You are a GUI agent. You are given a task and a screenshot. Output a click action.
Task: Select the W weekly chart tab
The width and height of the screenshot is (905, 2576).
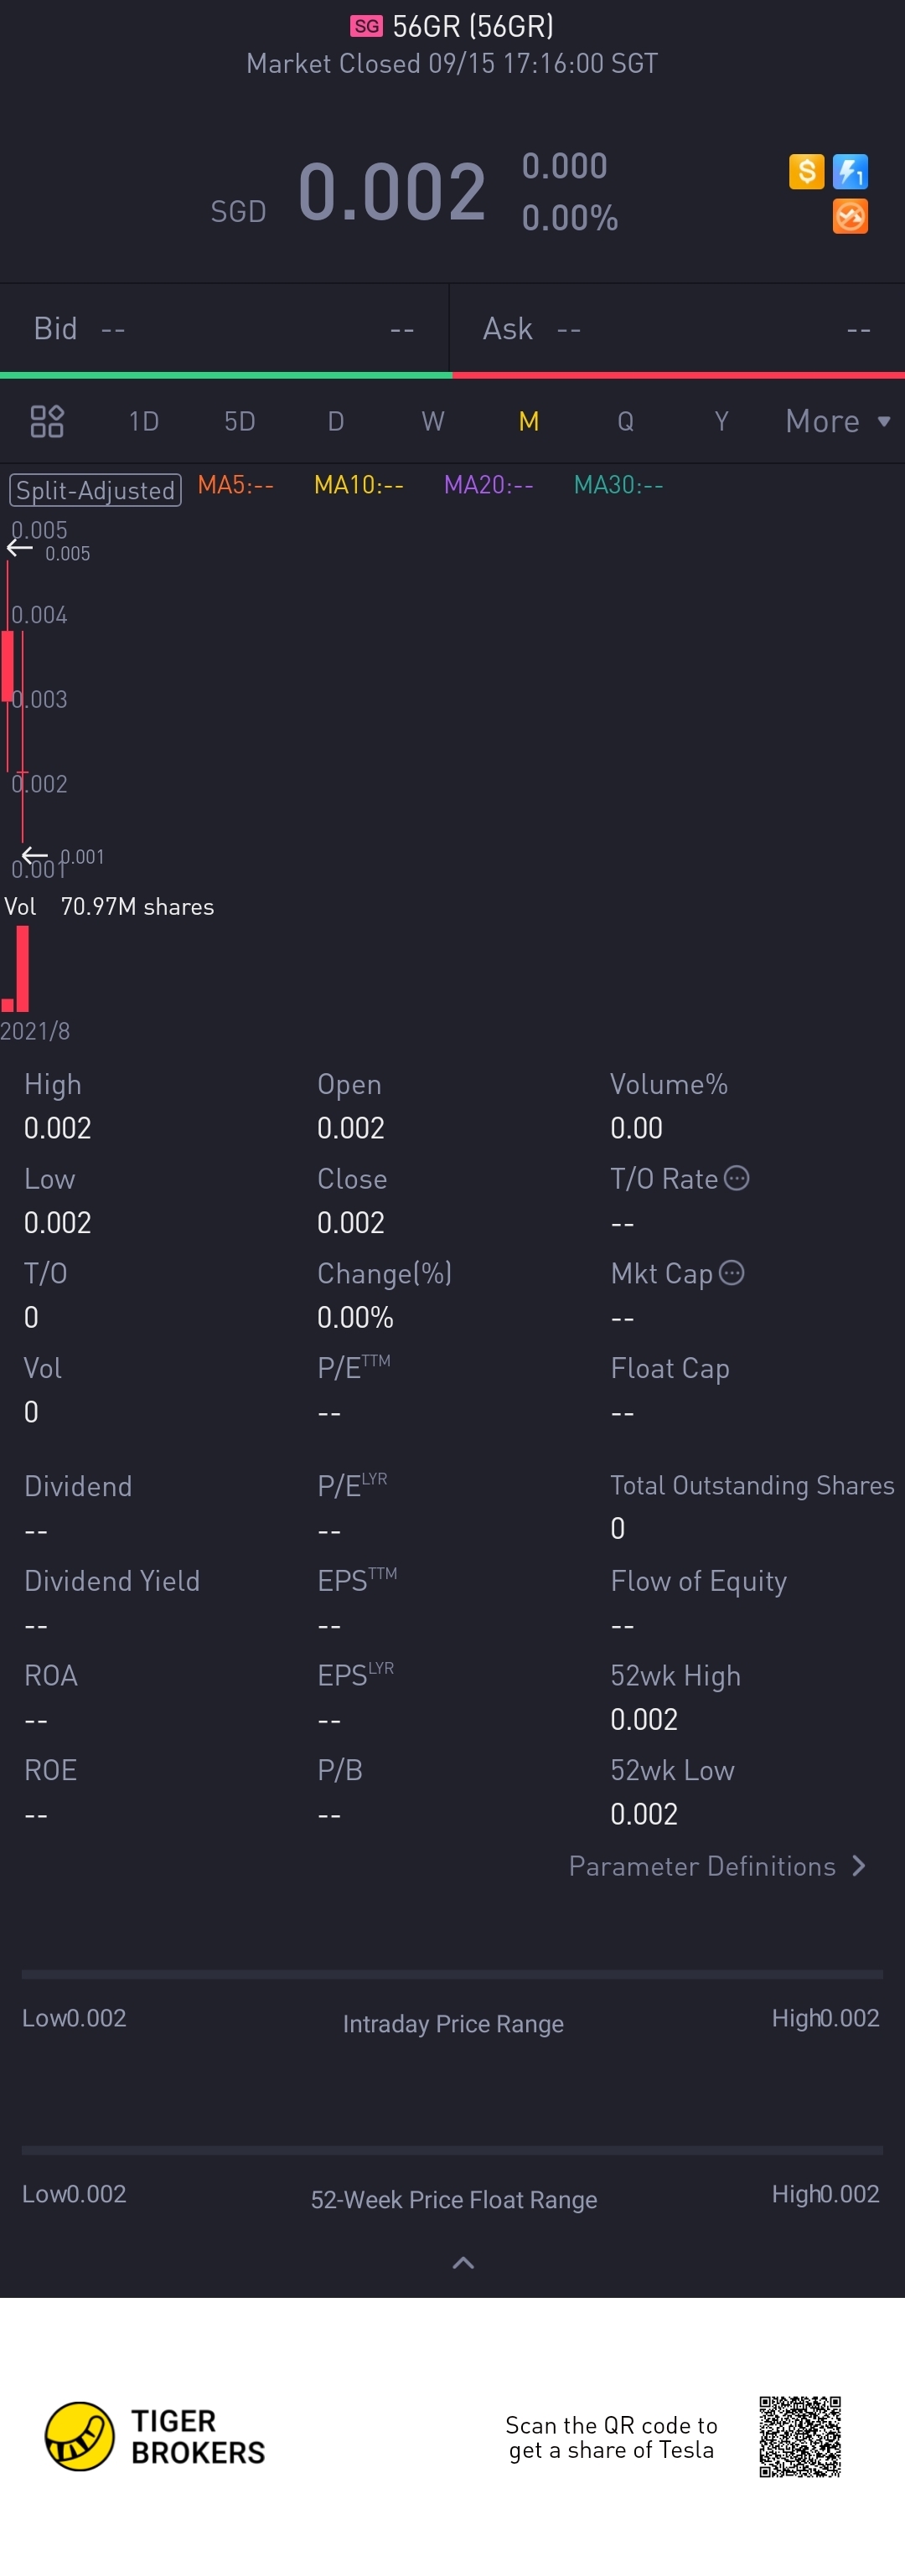432,421
